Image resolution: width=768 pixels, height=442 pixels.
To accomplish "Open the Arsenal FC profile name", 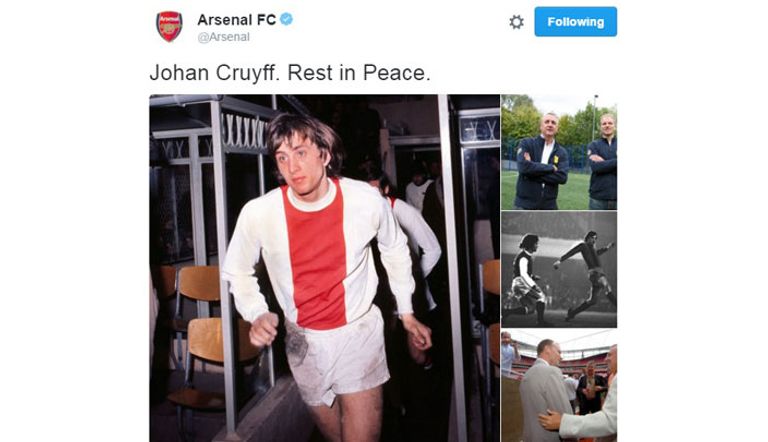I will point(237,20).
